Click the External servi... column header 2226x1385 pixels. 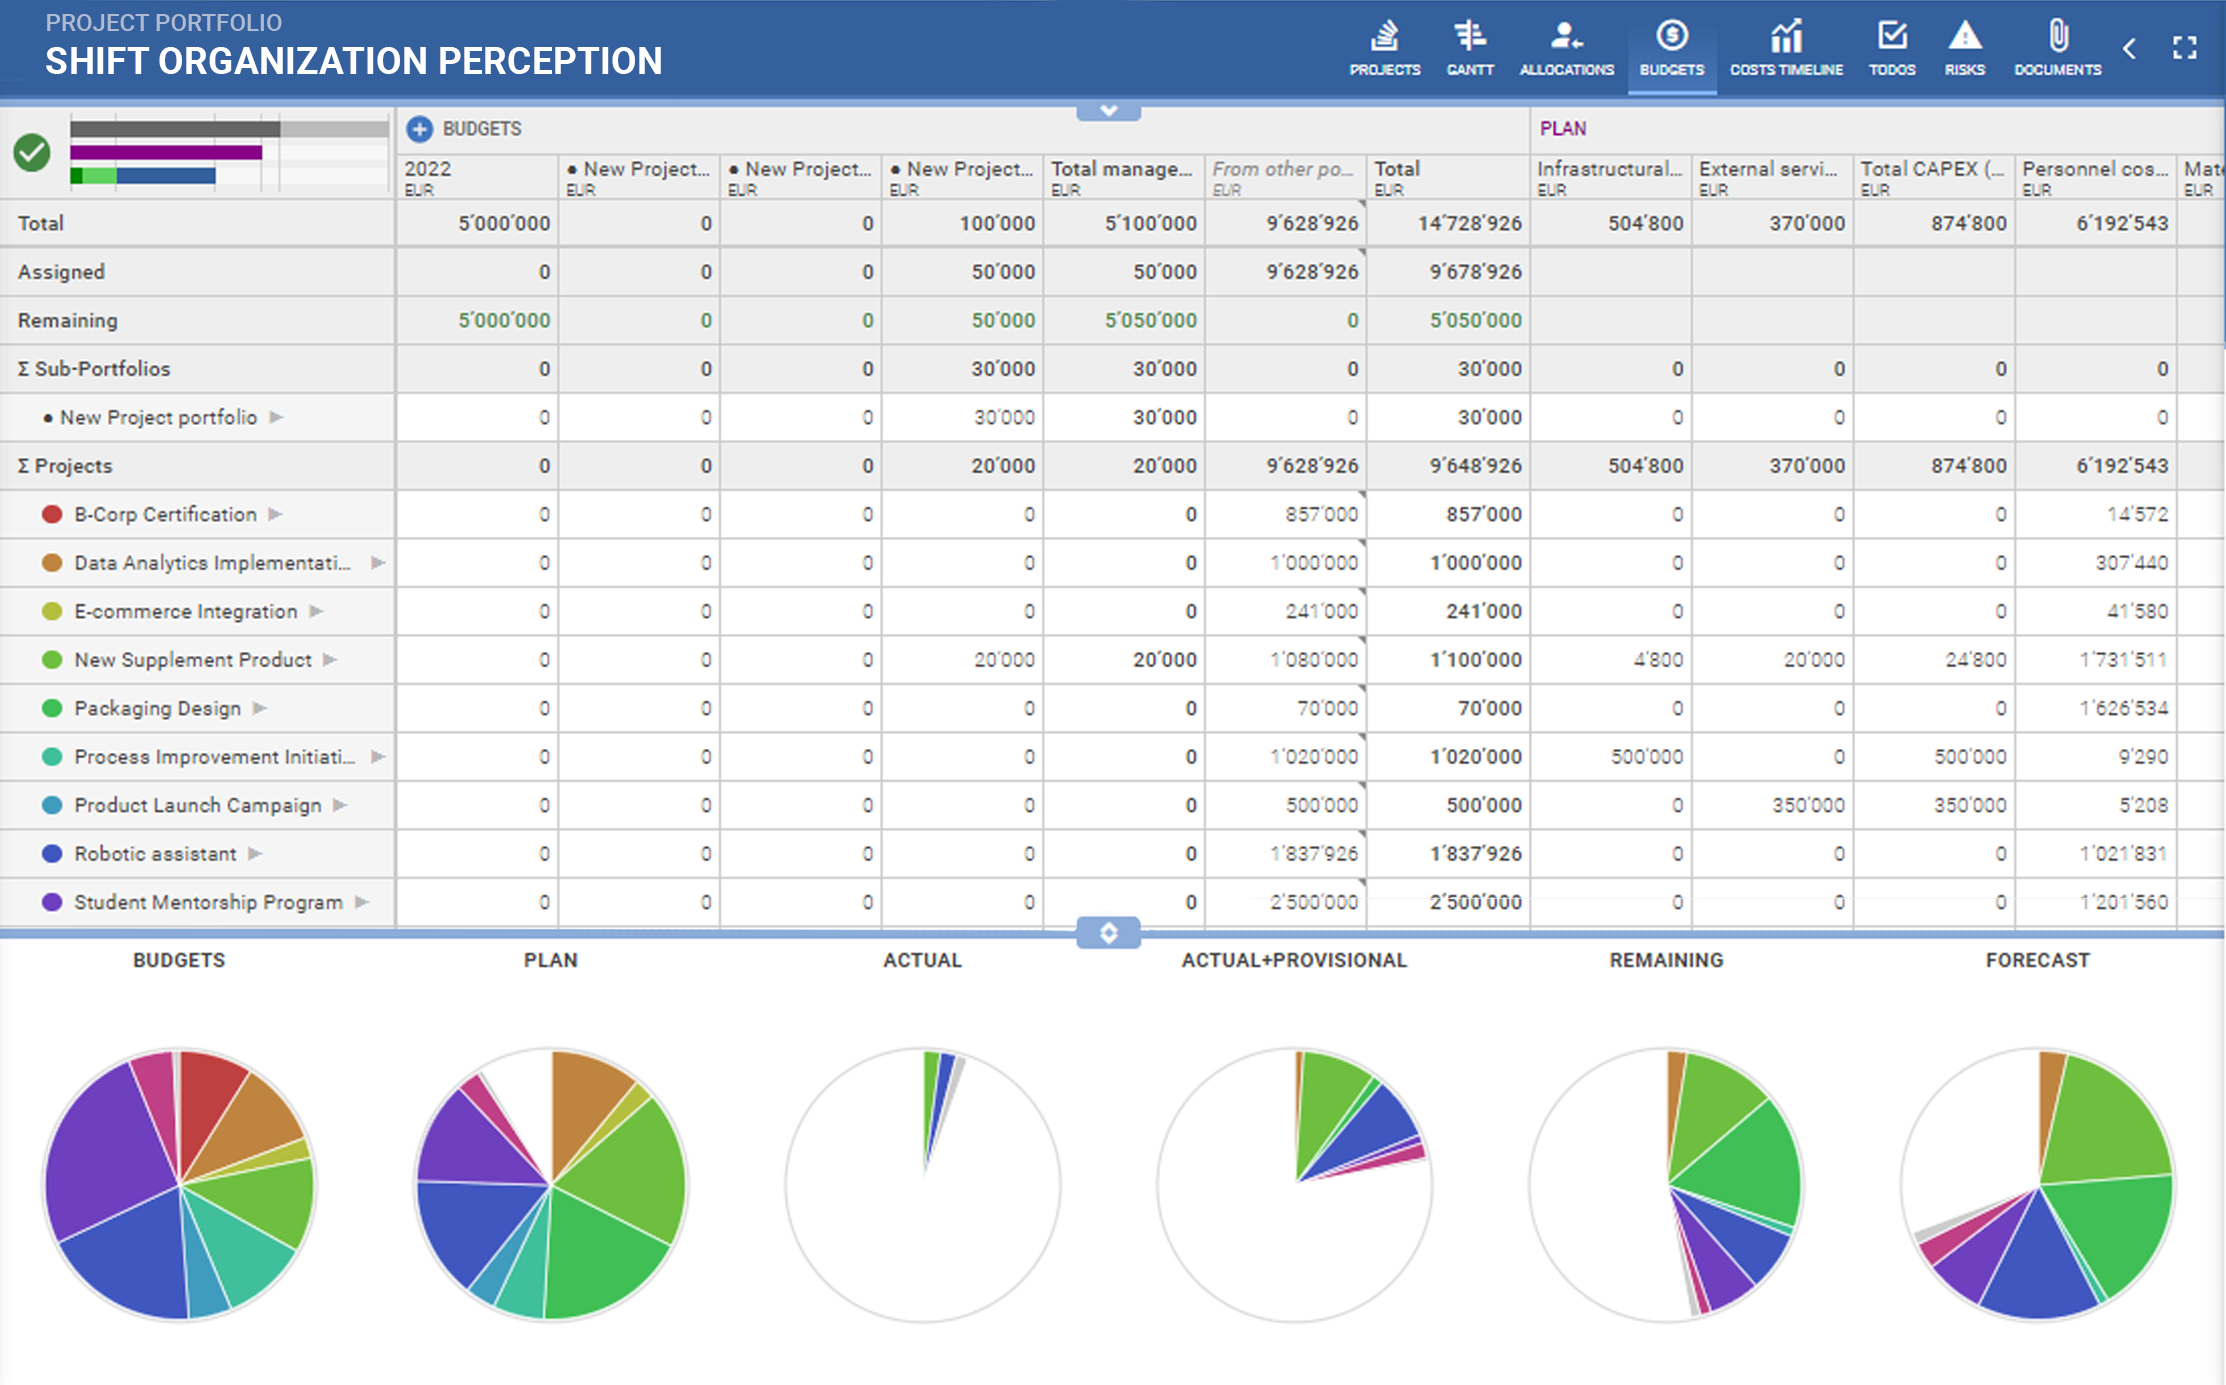point(1772,178)
